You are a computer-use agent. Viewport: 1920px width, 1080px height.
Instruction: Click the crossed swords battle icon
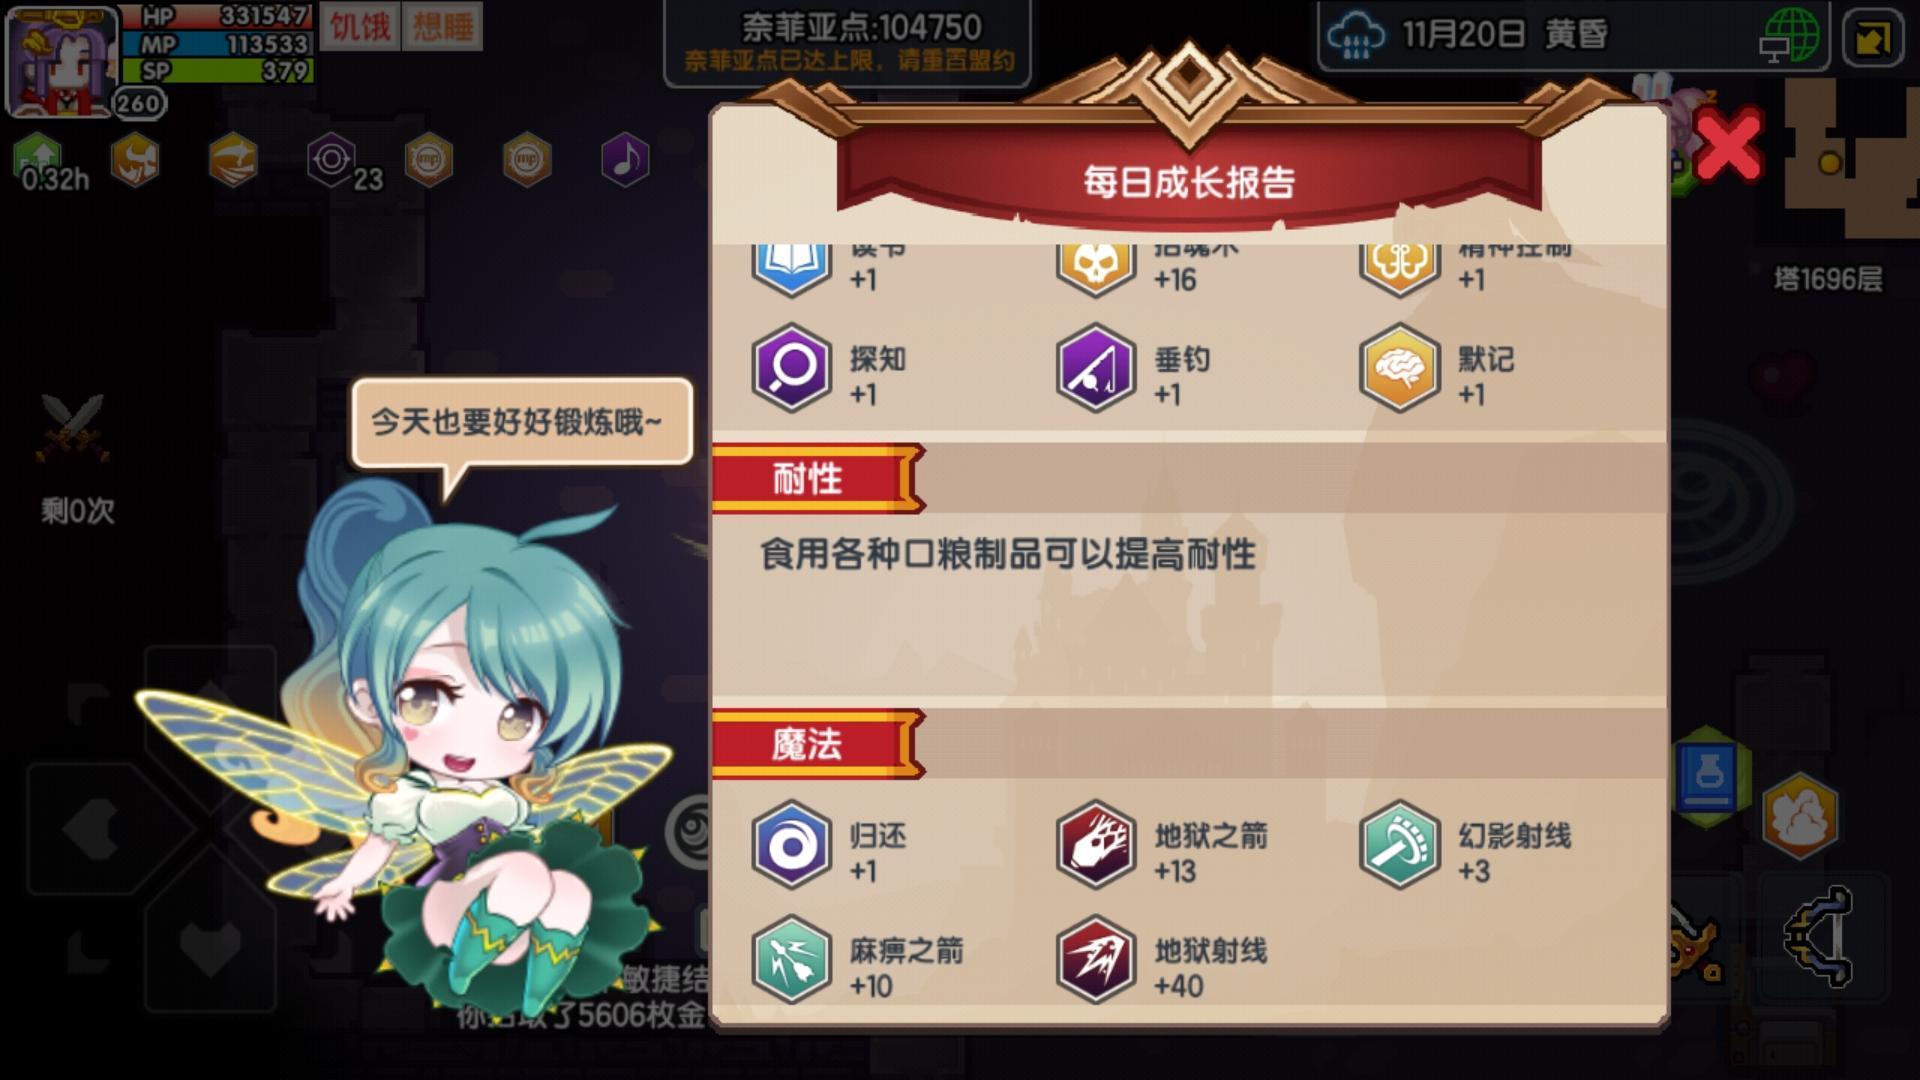tap(73, 428)
